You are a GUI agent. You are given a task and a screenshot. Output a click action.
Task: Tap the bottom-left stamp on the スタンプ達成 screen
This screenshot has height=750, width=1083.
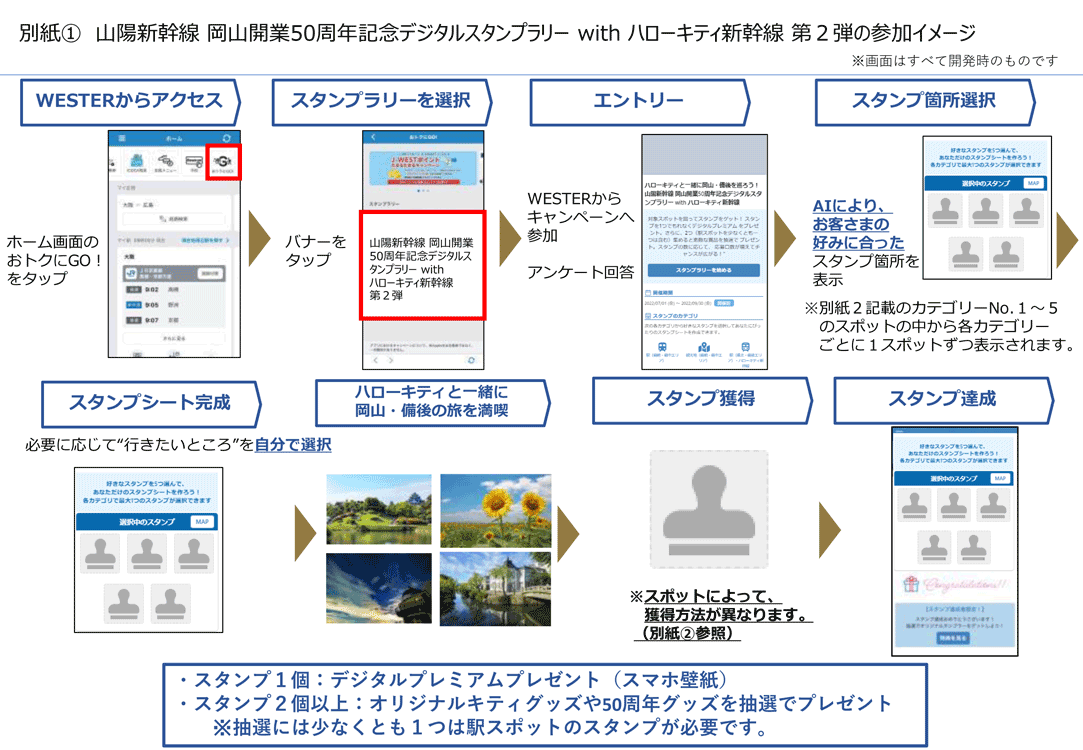click(x=935, y=547)
